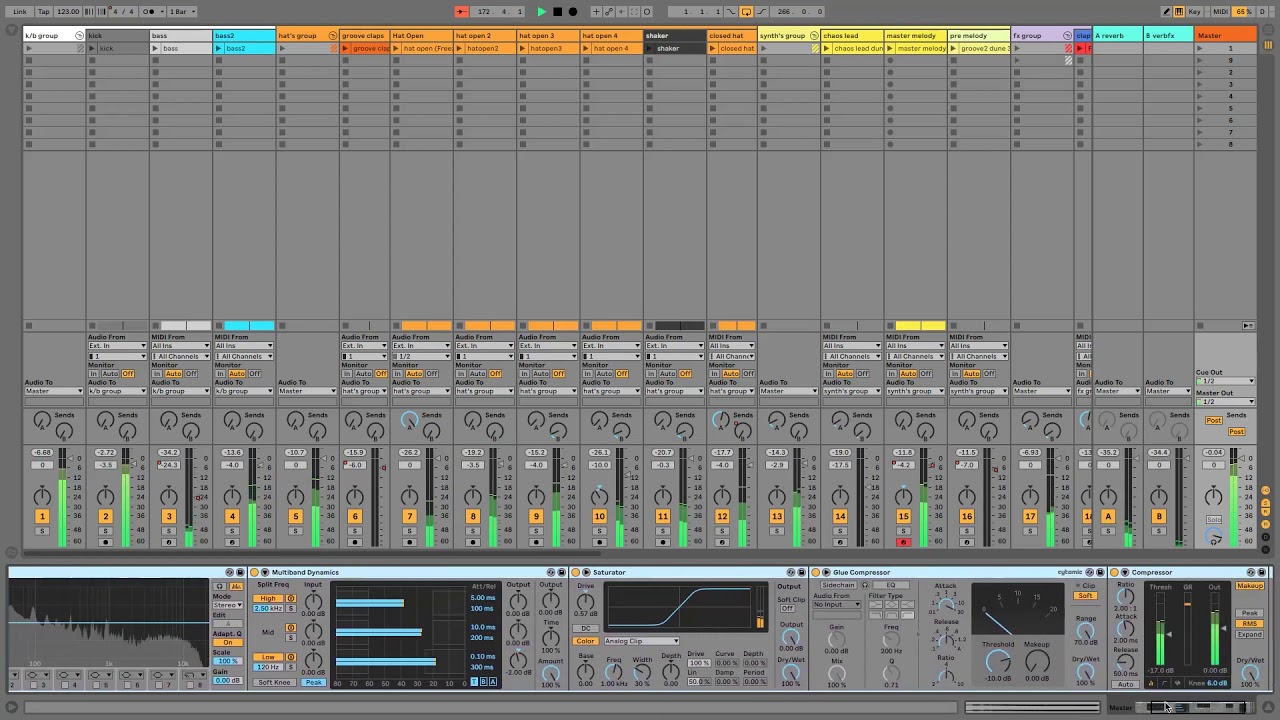This screenshot has width=1280, height=720.
Task: Click the Makeup button in Compressor
Action: pos(1250,586)
